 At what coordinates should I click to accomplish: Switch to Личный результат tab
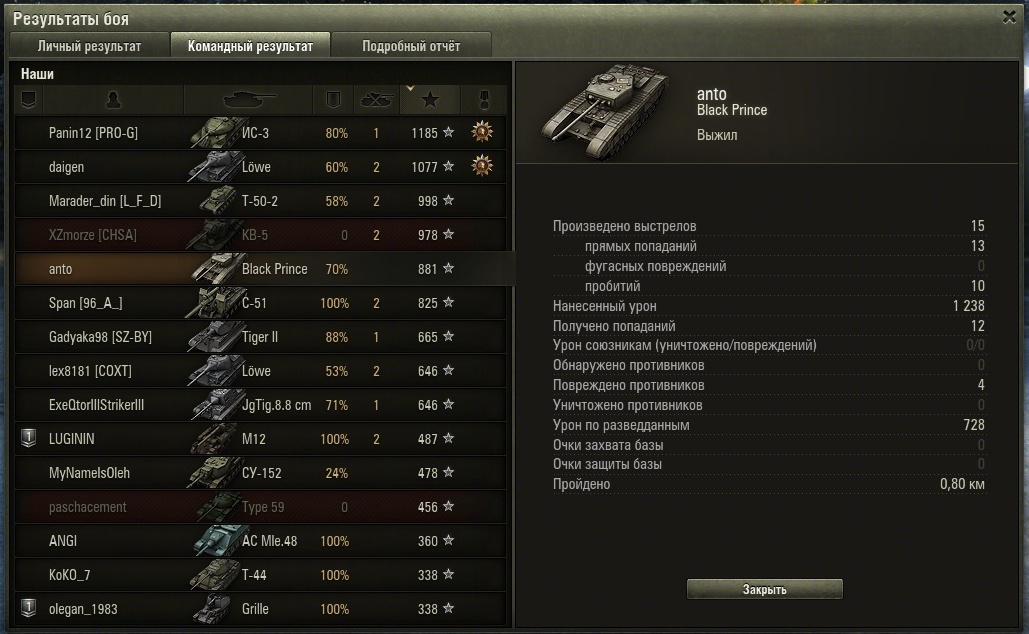[x=89, y=46]
